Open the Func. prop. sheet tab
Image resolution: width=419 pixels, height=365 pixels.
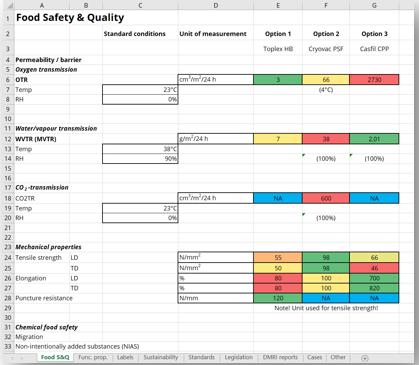[93, 357]
